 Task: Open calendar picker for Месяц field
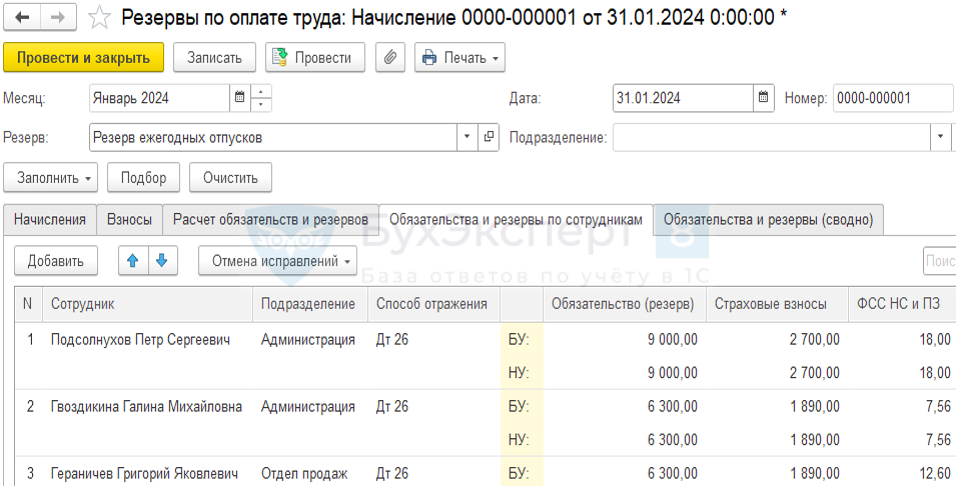coord(239,98)
